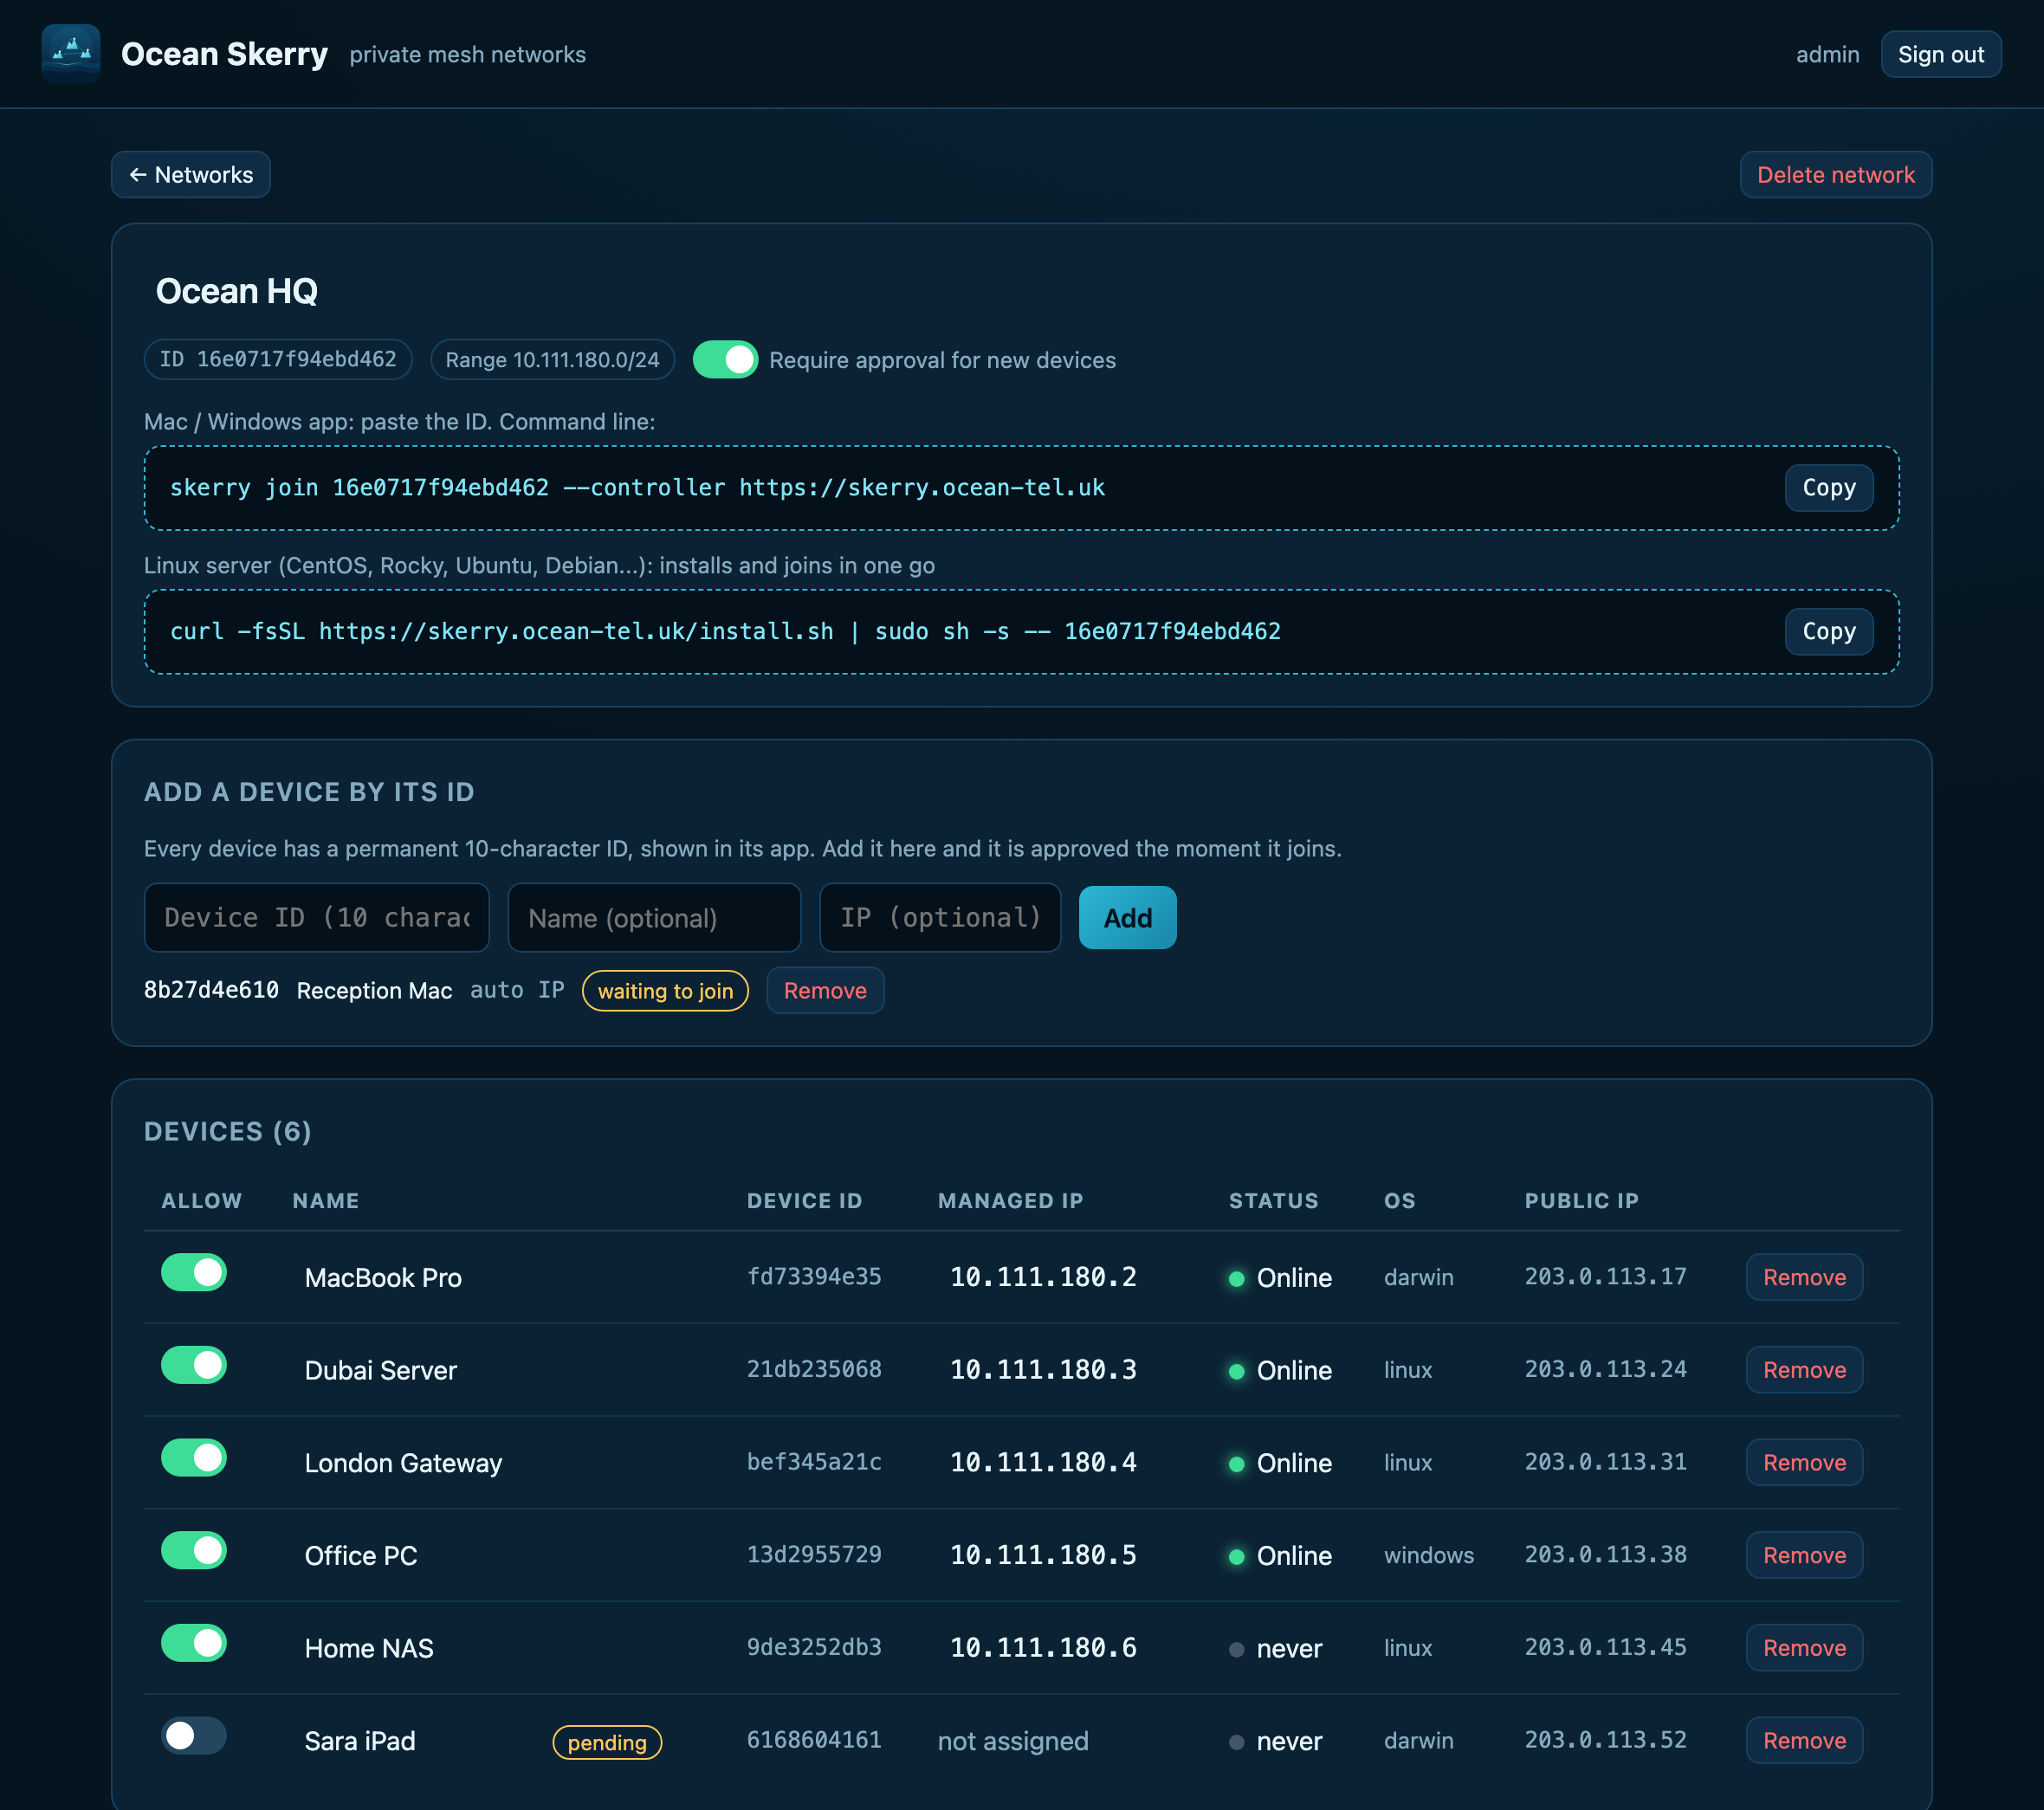The image size is (2044, 1810).
Task: Remove the MacBook Pro device
Action: pyautogui.click(x=1805, y=1278)
